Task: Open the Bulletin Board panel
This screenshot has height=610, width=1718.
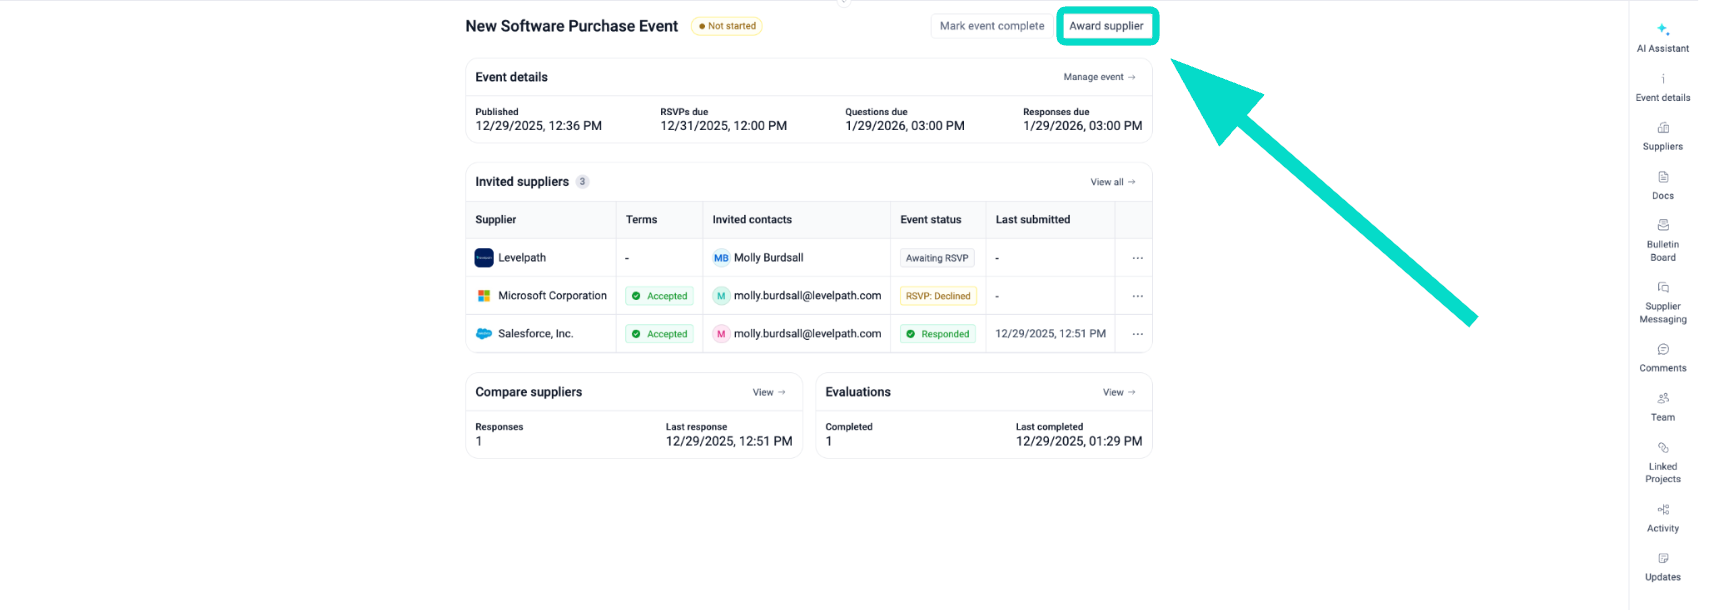Action: [1662, 226]
